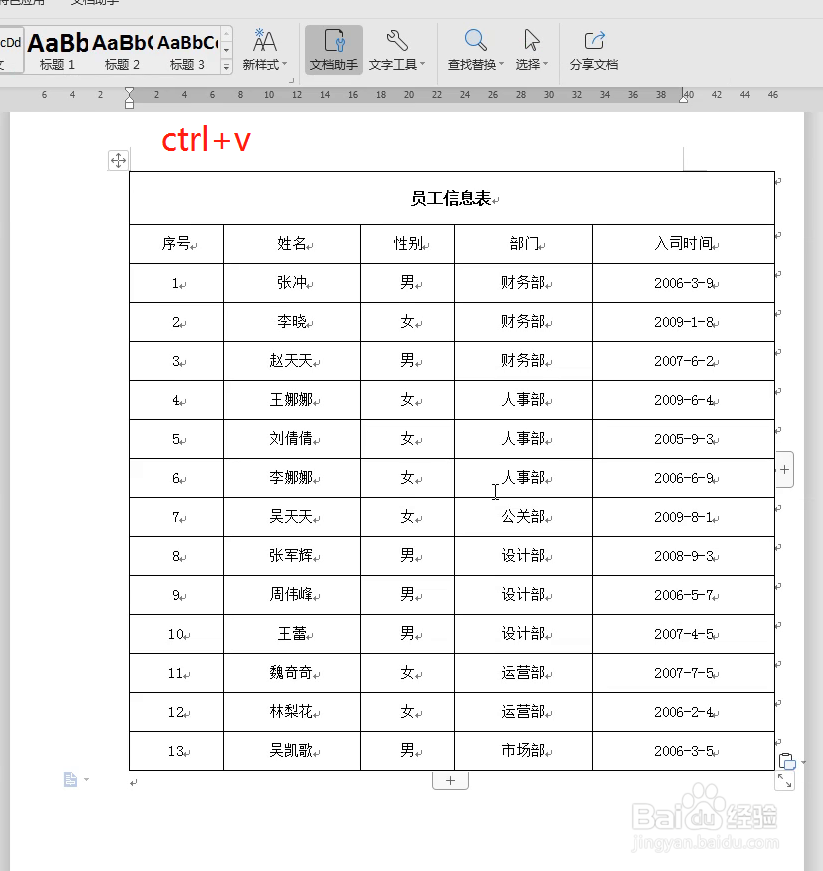Open the 文档助手 (Document Assistant) tool
The image size is (823, 871).
pyautogui.click(x=333, y=52)
